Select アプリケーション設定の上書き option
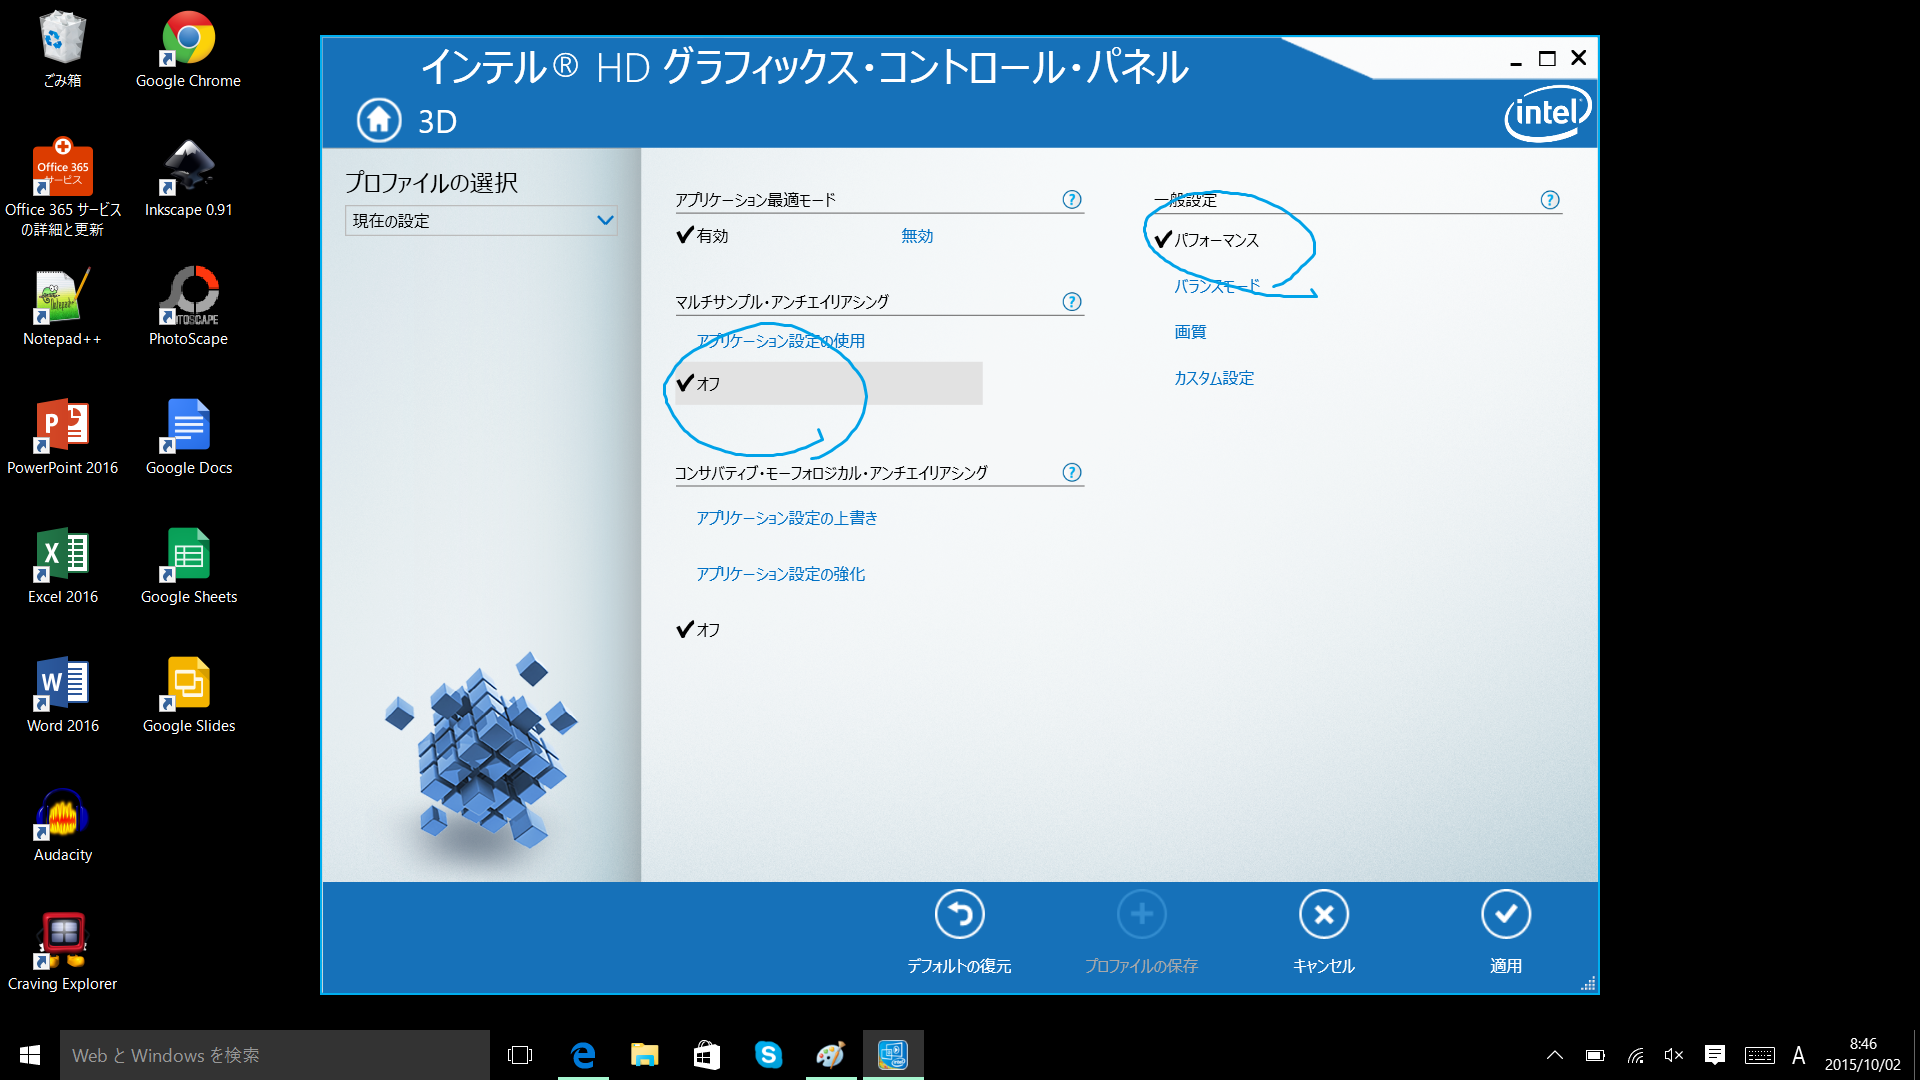Image resolution: width=1920 pixels, height=1080 pixels. pyautogui.click(x=786, y=518)
